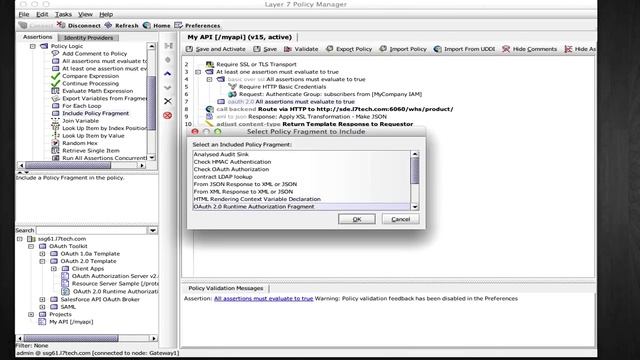Screen dimensions: 640x360
Task: Click Require HTTP Basic Credentials icon
Action: [x=232, y=87]
